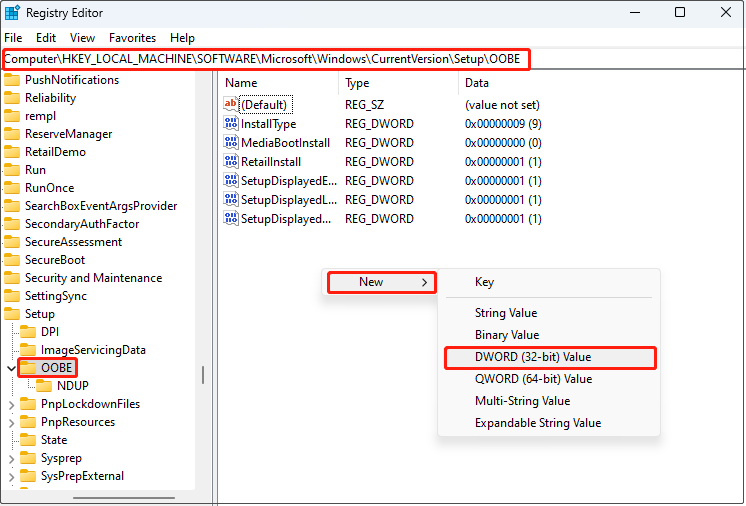Click the PushNotifications folder icon
Viewport: 746px width, 506px height.
(12, 79)
